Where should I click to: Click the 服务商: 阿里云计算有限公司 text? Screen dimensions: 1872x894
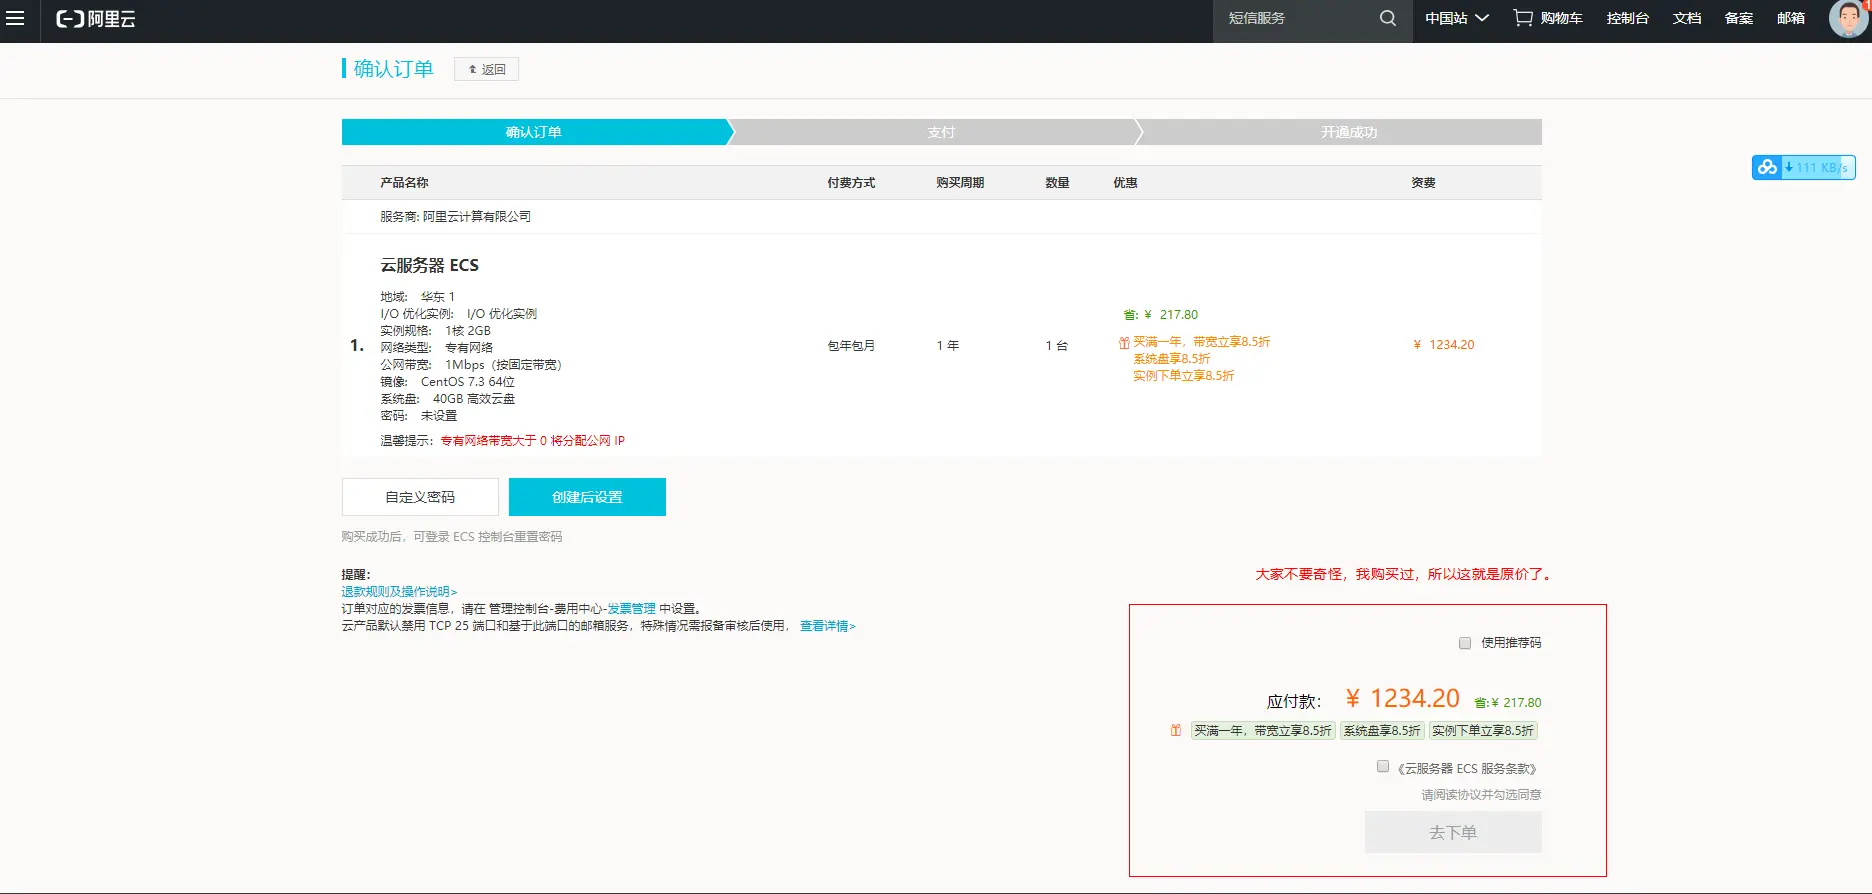pos(455,217)
